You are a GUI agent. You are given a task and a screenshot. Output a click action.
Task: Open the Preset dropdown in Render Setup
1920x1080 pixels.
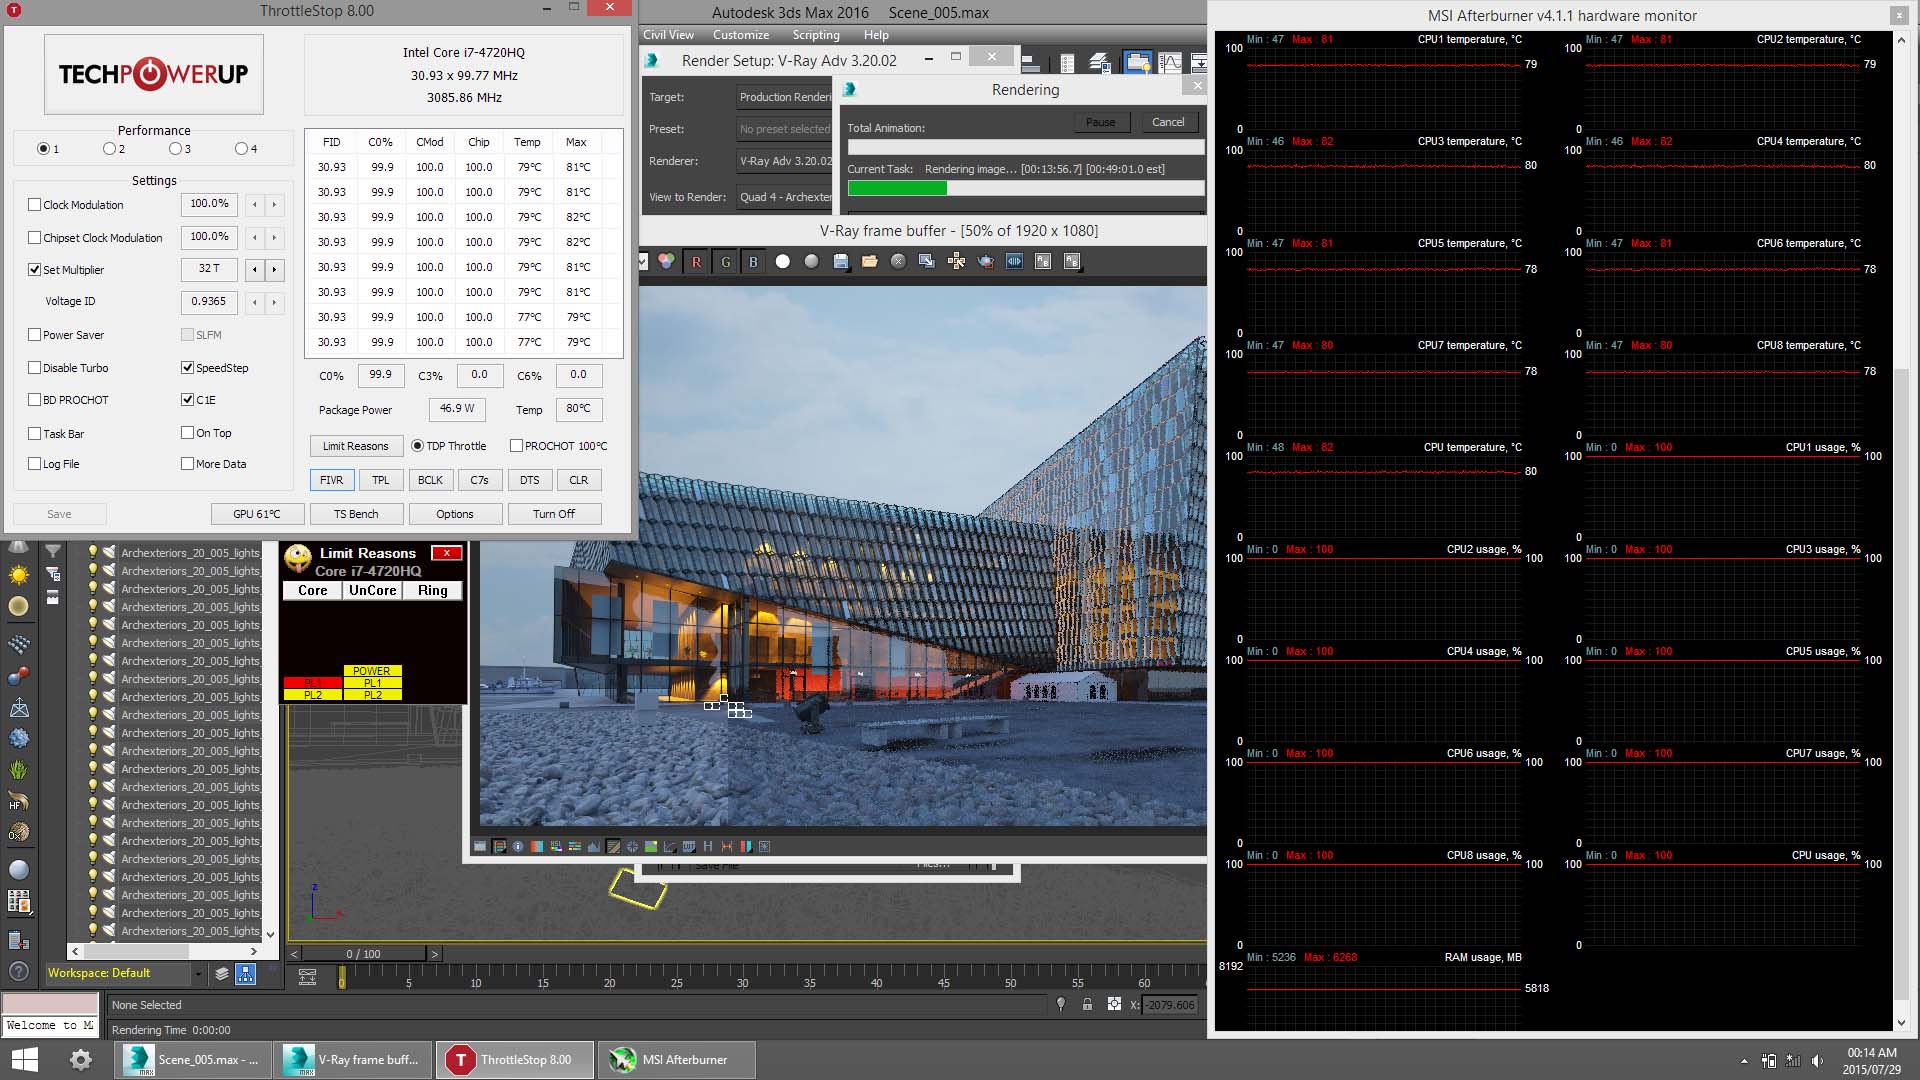pyautogui.click(x=784, y=129)
